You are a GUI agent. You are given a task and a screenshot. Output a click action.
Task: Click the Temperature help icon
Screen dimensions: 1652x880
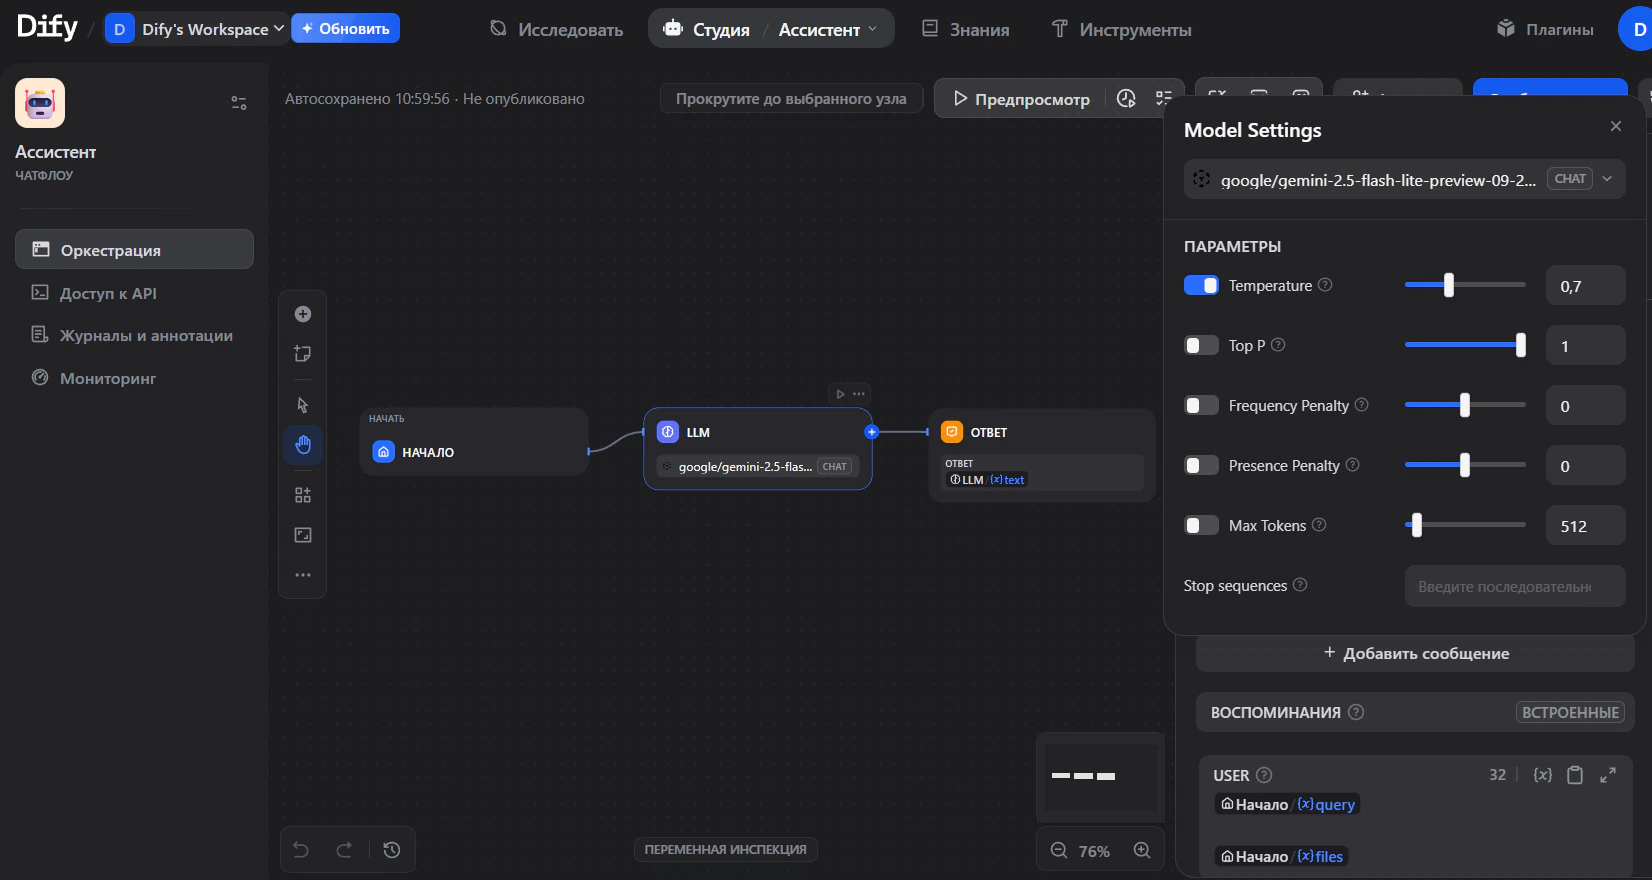tap(1325, 285)
